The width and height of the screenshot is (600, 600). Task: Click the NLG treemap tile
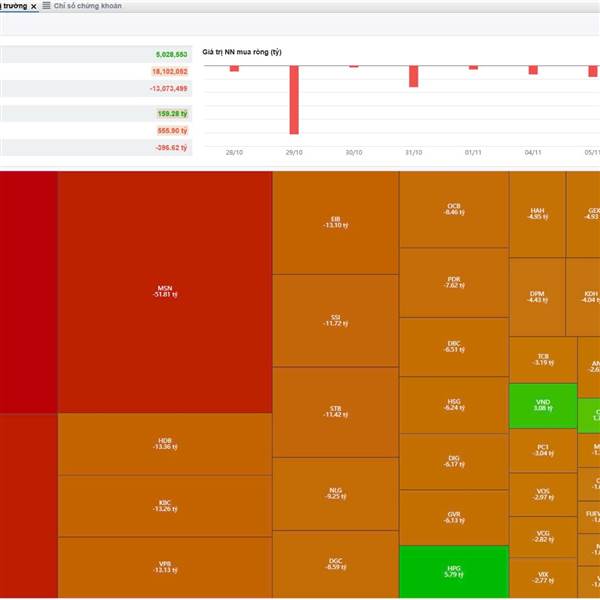pyautogui.click(x=336, y=494)
